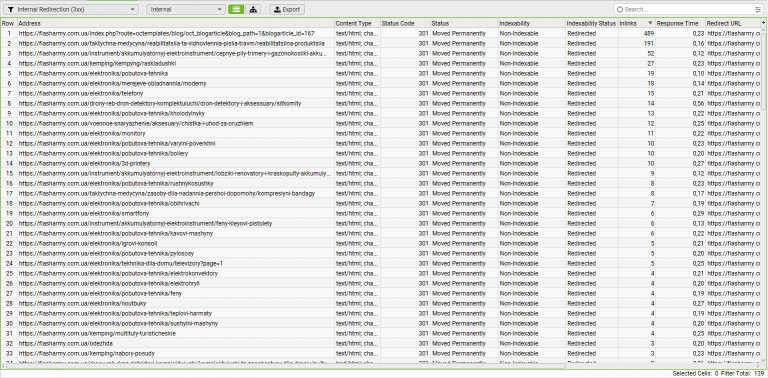
Task: Select the teplovi-harmaty URL
Action: pos(115,313)
